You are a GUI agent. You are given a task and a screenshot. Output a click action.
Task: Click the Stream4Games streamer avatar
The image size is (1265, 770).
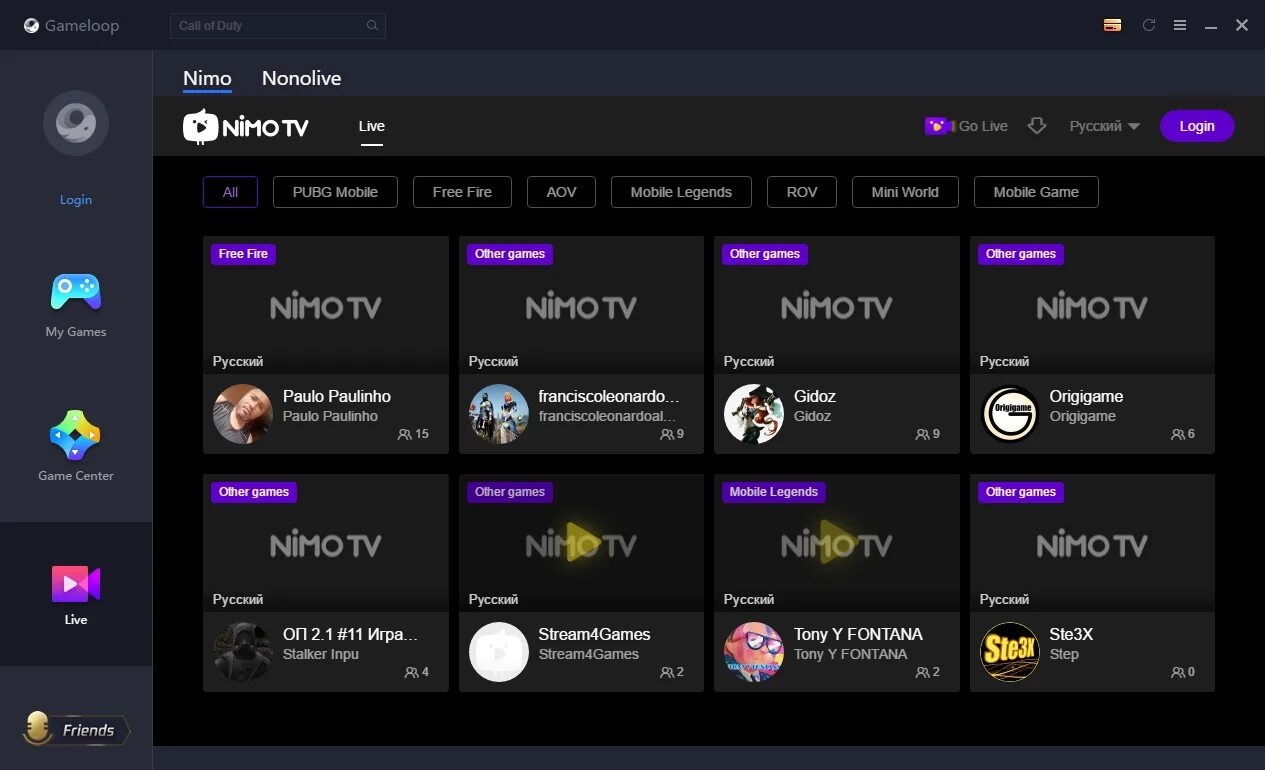tap(499, 652)
